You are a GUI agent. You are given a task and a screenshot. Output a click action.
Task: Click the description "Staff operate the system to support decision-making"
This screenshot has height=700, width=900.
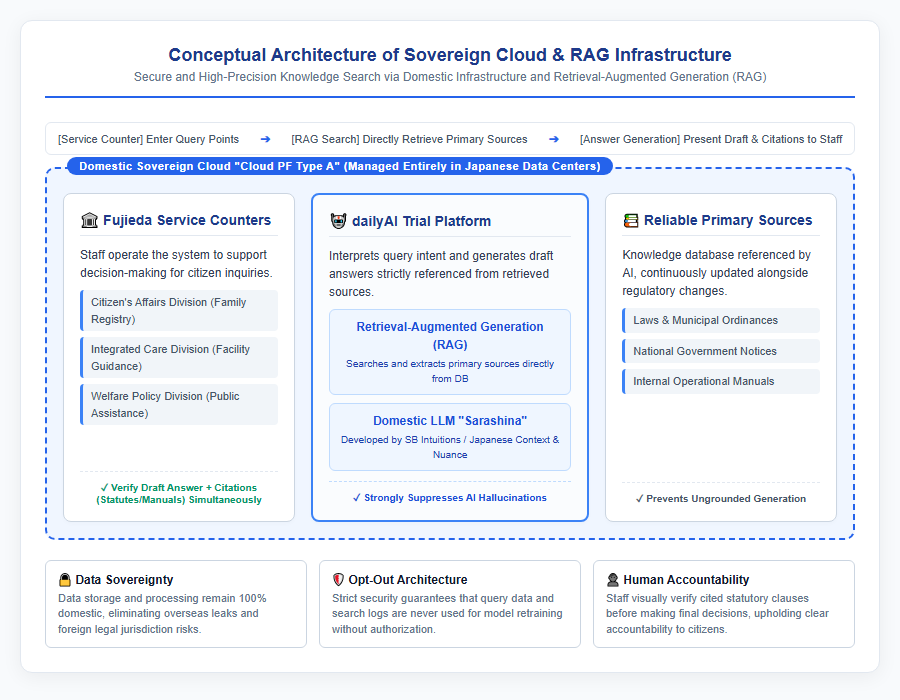point(176,263)
